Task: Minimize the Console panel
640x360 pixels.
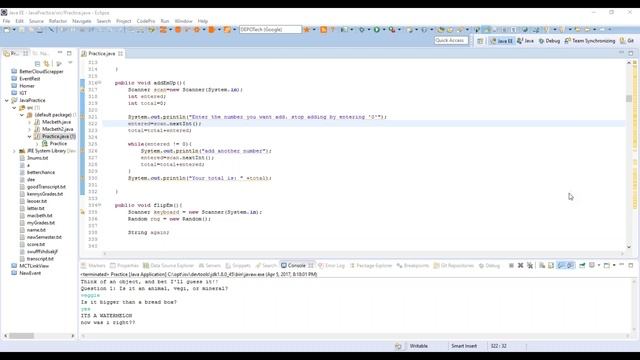Action: [x=622, y=265]
